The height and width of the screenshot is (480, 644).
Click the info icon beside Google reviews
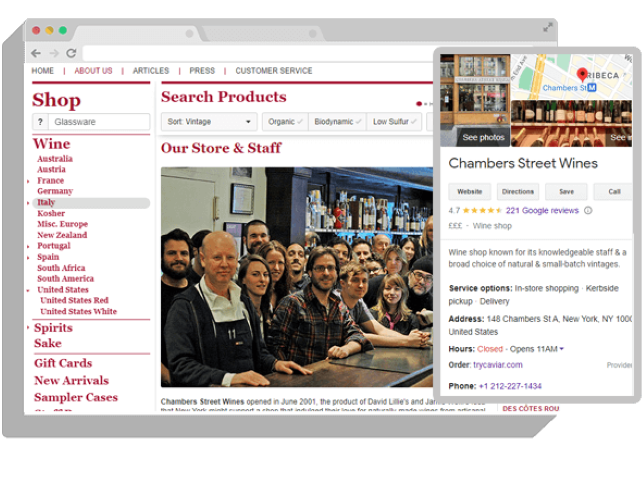pyautogui.click(x=588, y=211)
